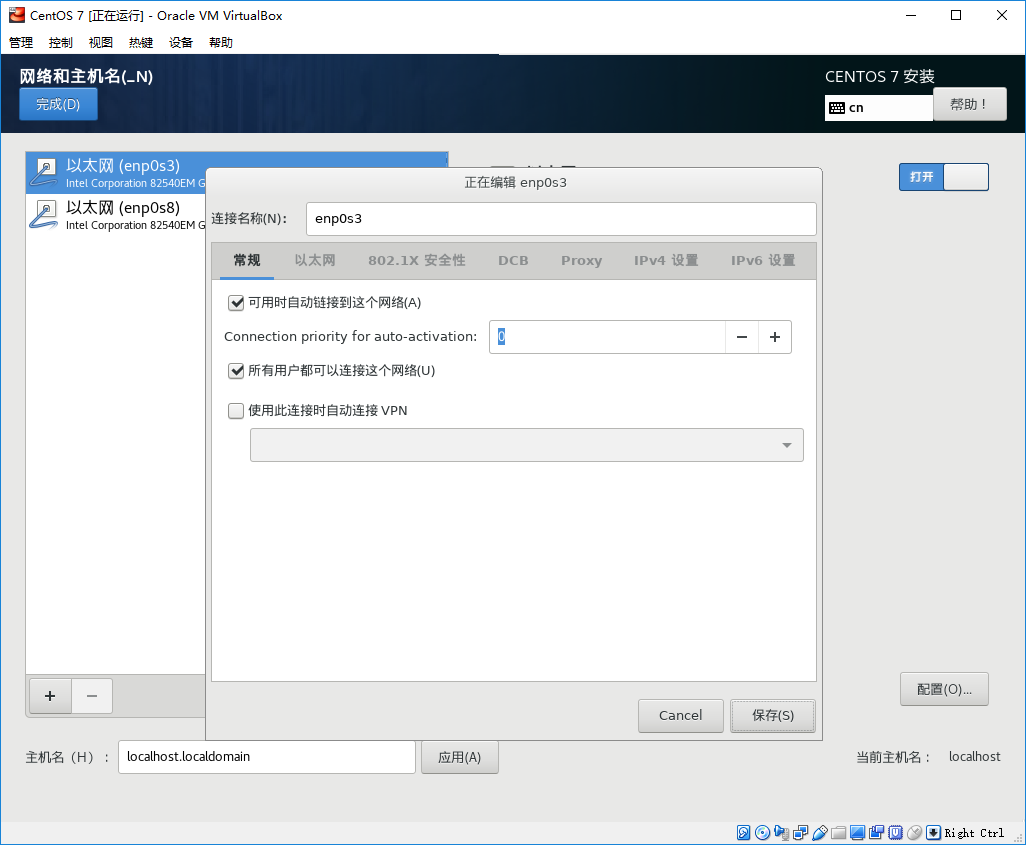Decrease connection priority value
1026x845 pixels.
[742, 337]
